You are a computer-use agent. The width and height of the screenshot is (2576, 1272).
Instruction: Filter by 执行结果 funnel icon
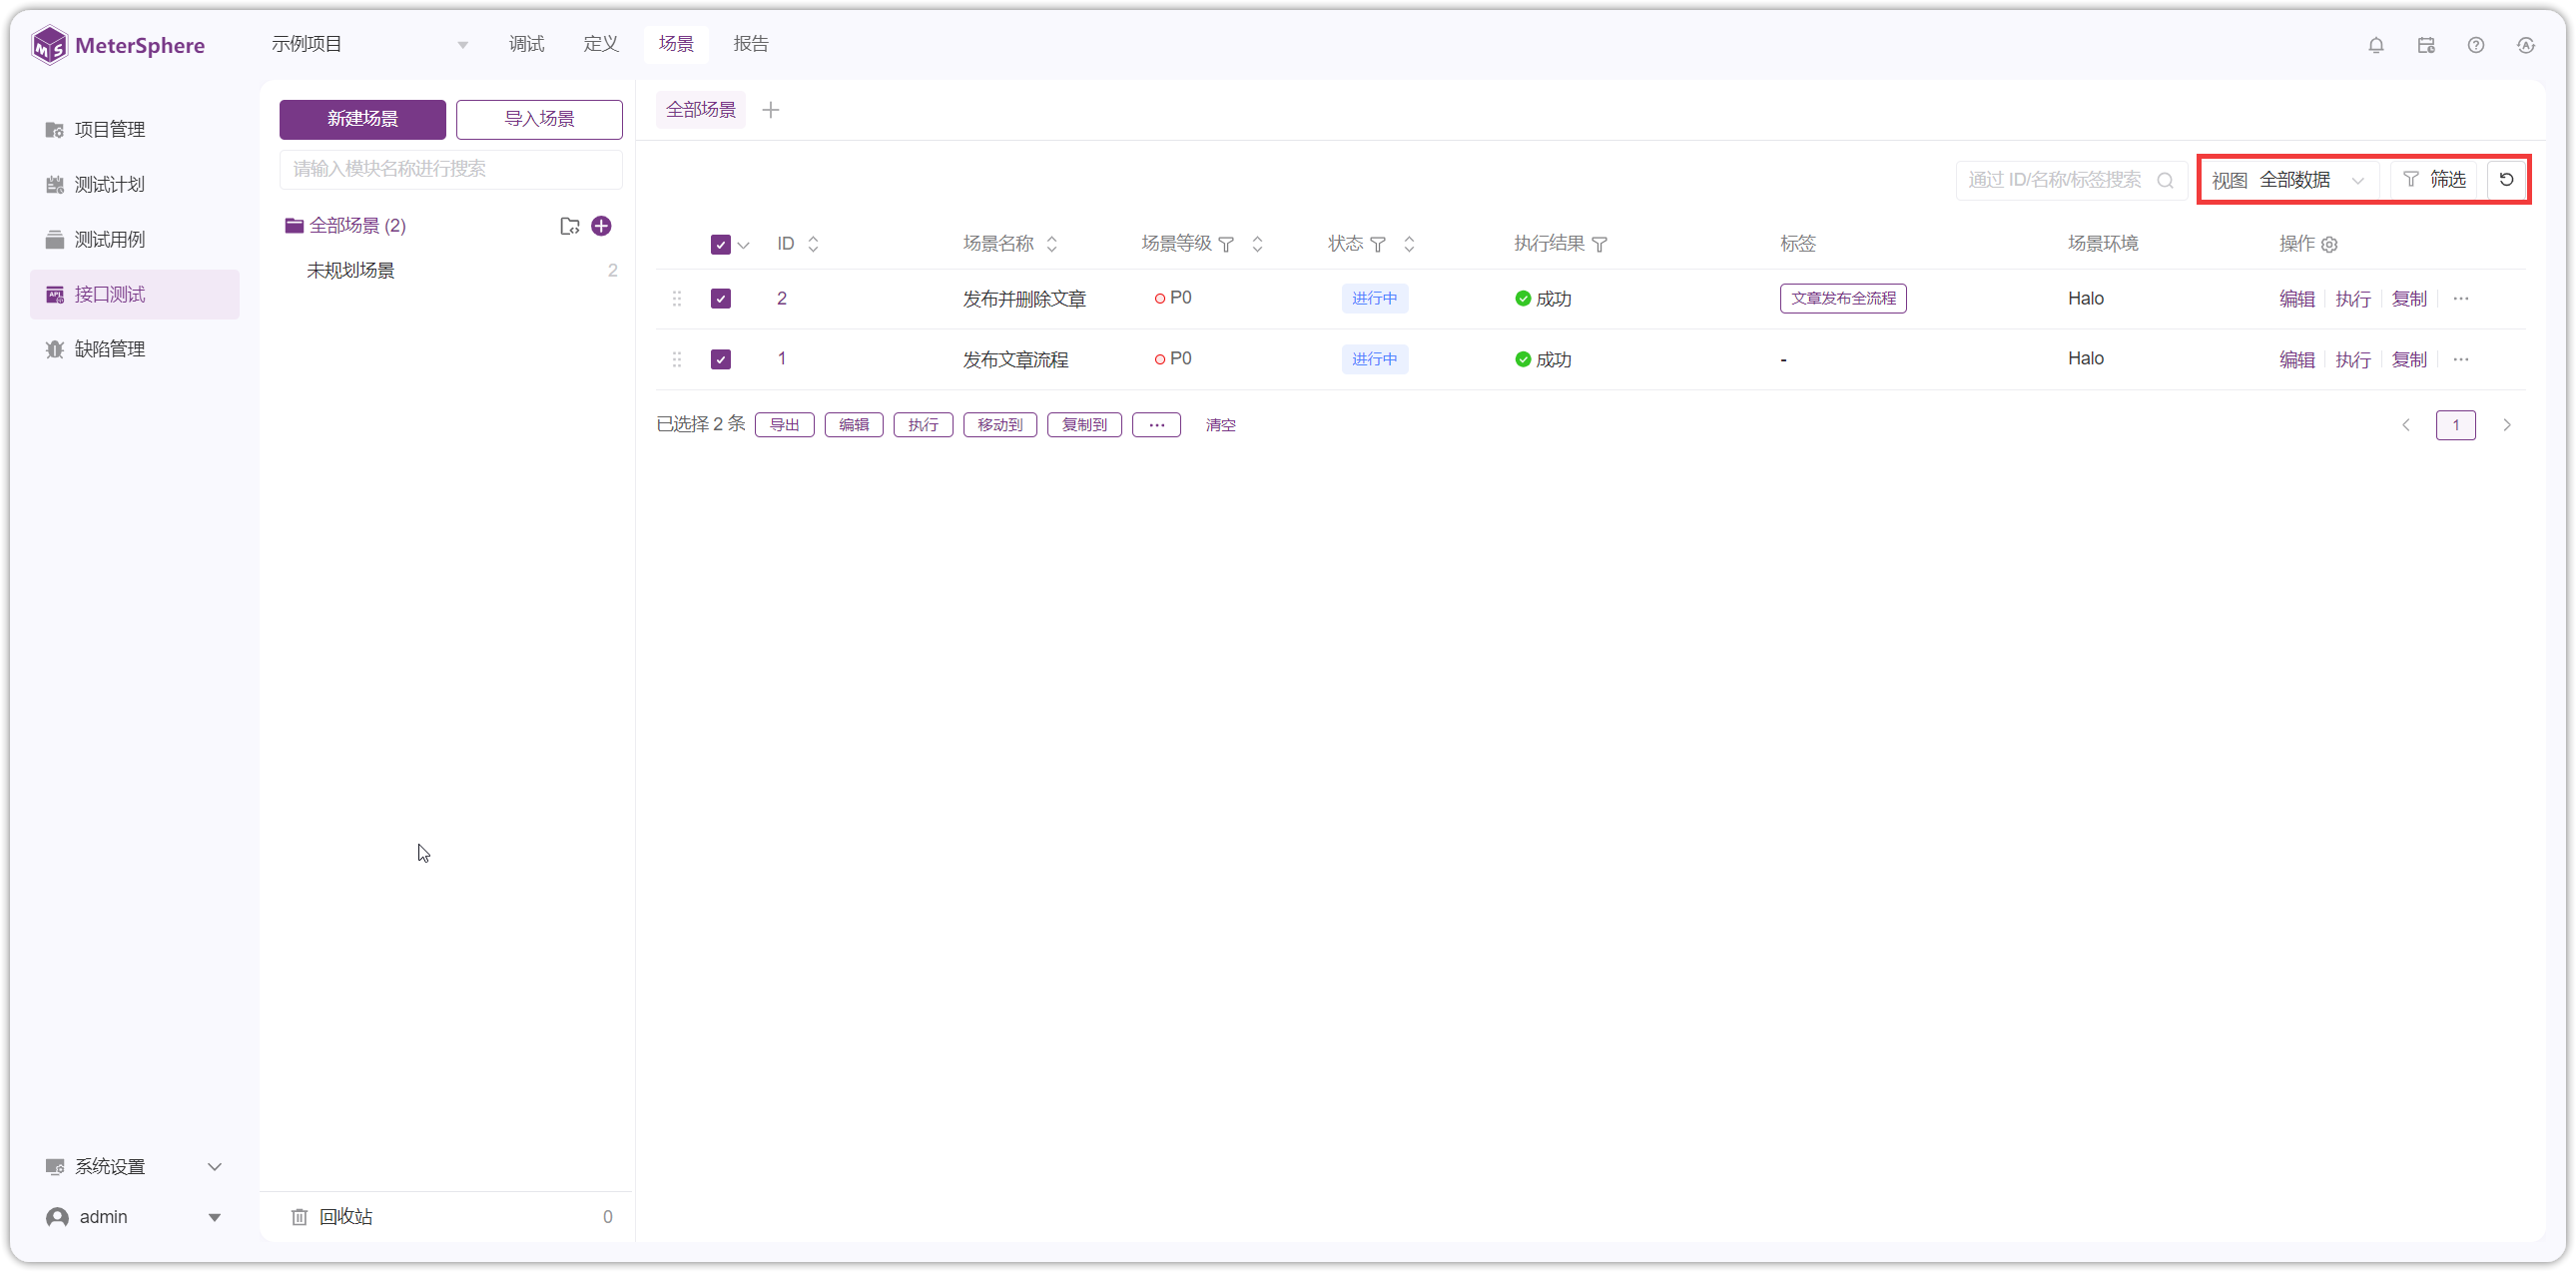point(1600,245)
